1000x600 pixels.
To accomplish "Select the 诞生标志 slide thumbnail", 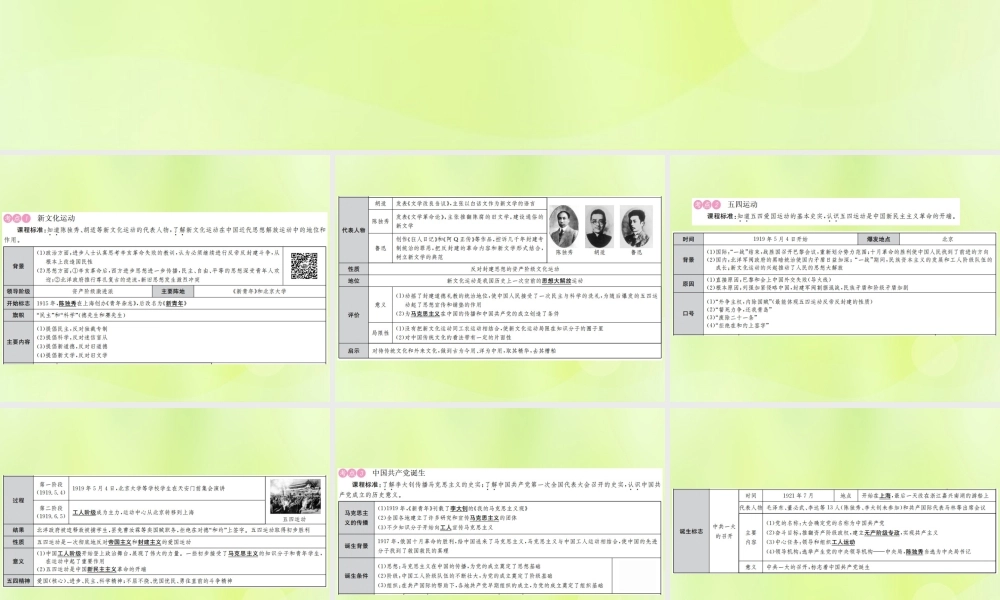I will click(834, 504).
